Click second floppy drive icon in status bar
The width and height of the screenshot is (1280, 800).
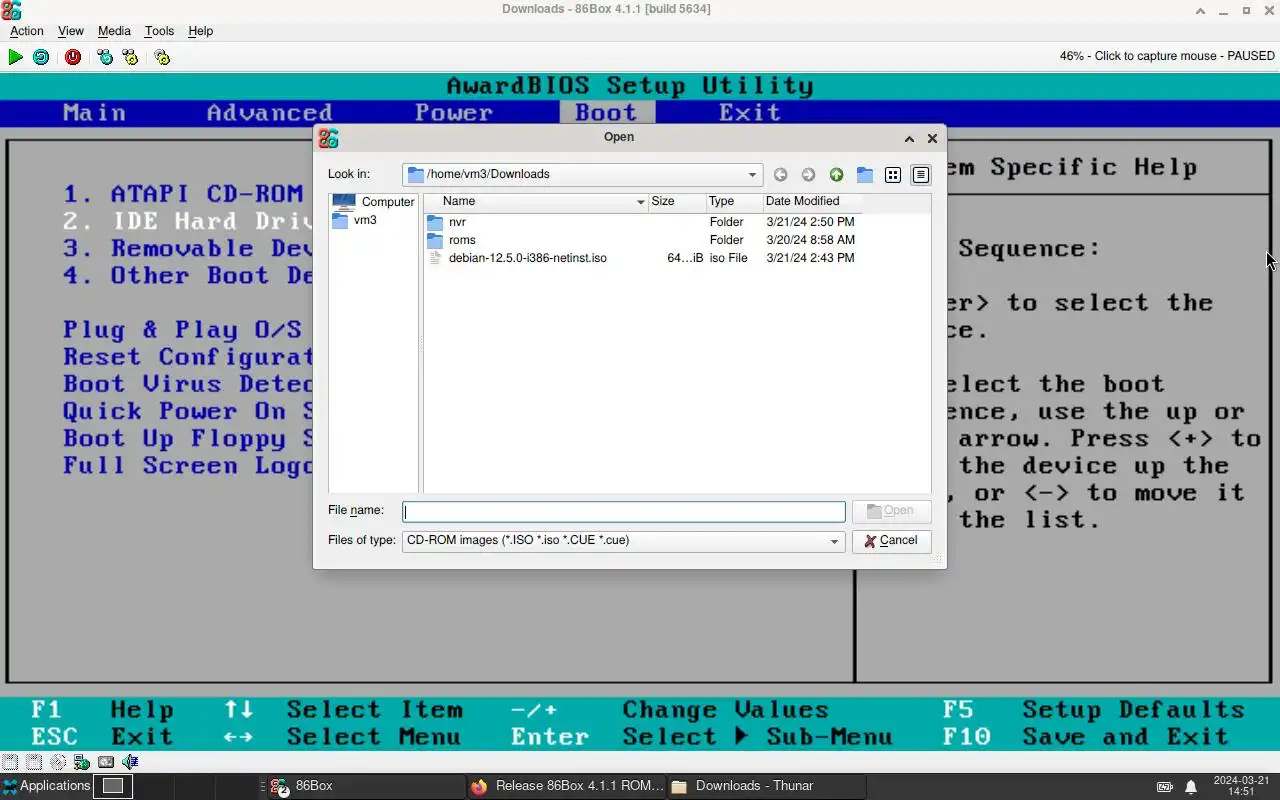[34, 762]
